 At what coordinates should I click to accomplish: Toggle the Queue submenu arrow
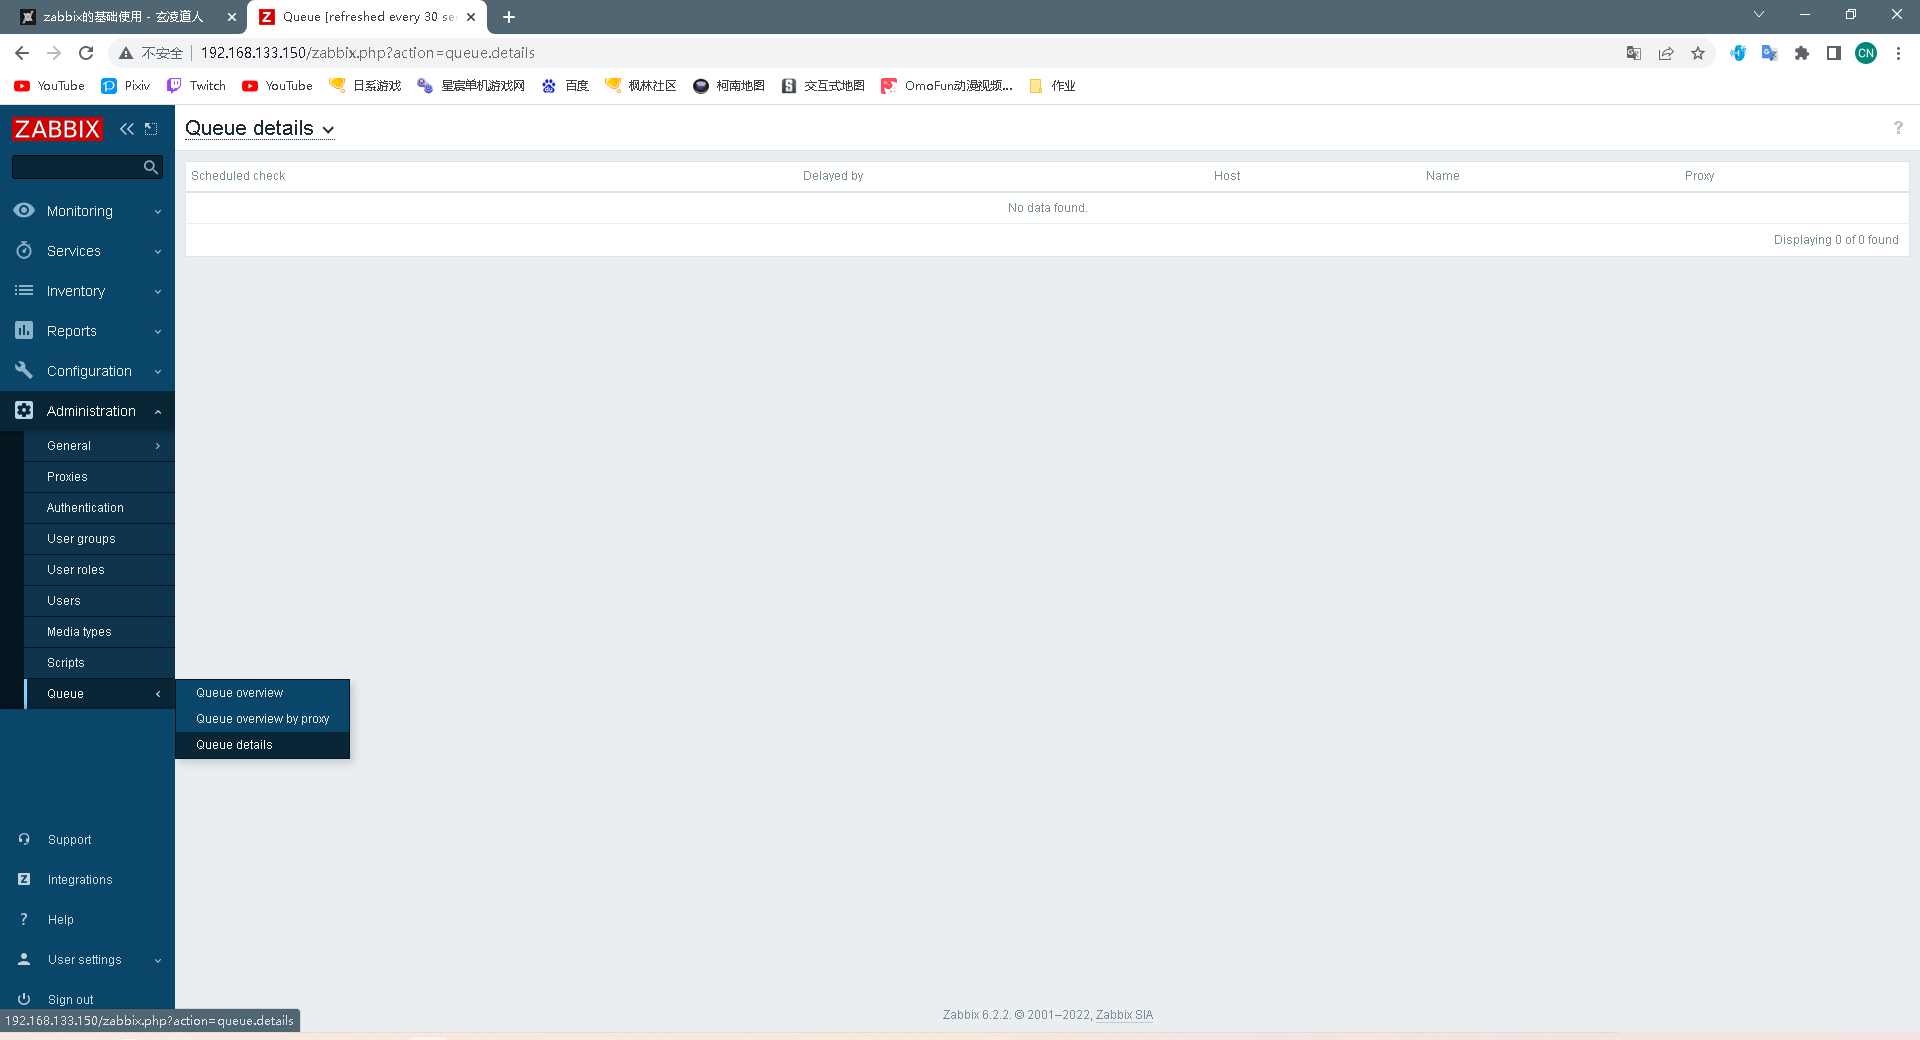[x=158, y=694]
